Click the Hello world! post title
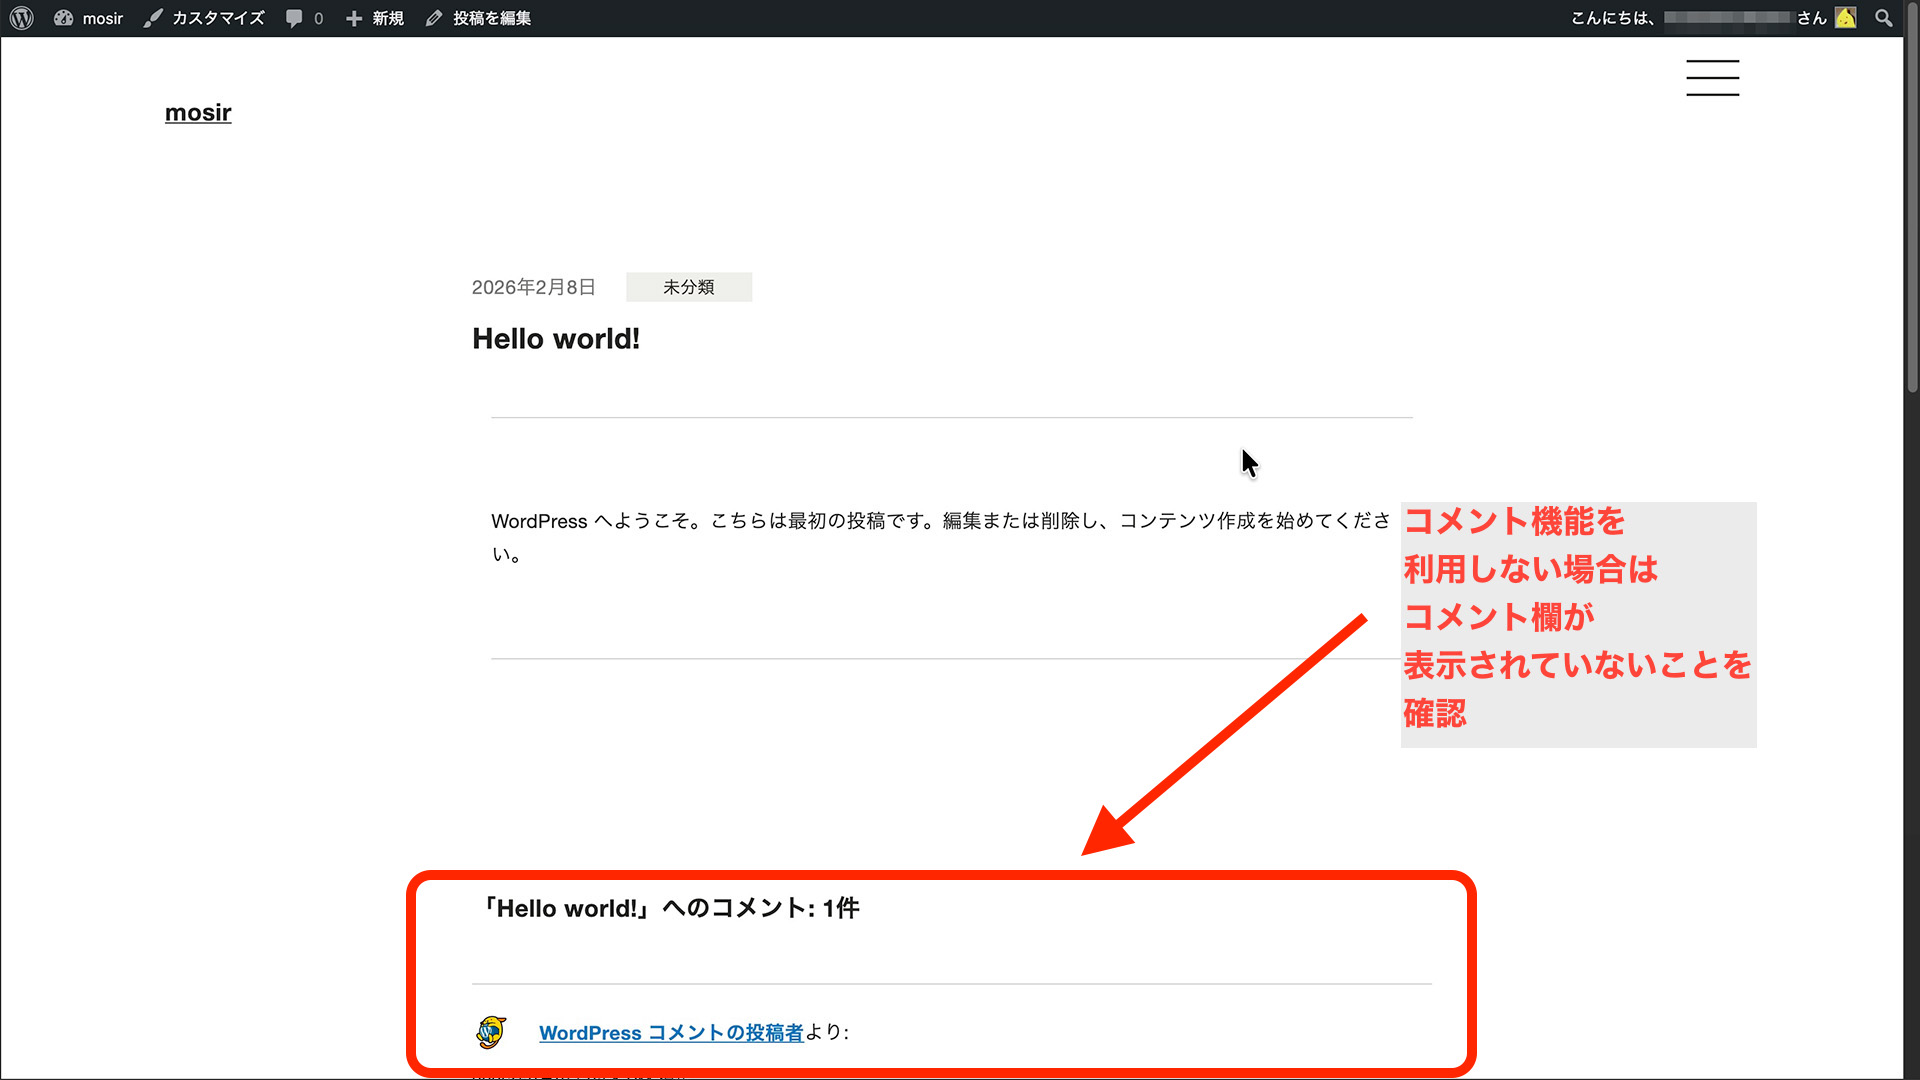 [556, 338]
